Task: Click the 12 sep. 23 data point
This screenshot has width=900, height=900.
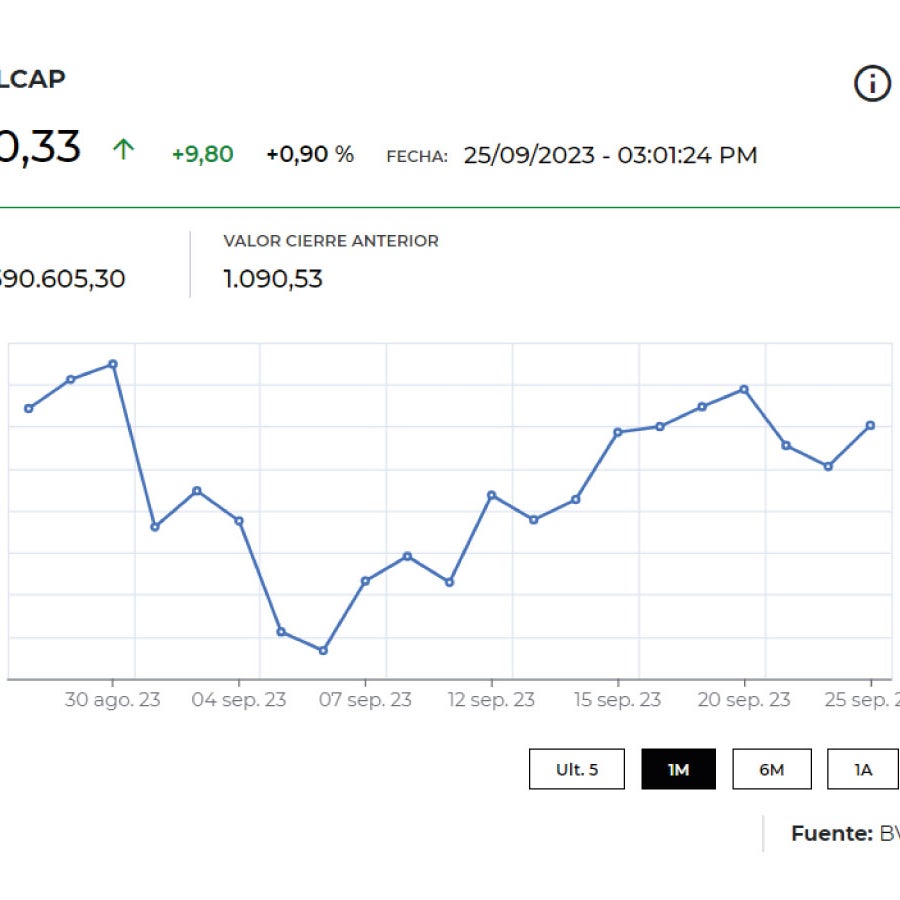Action: (491, 495)
